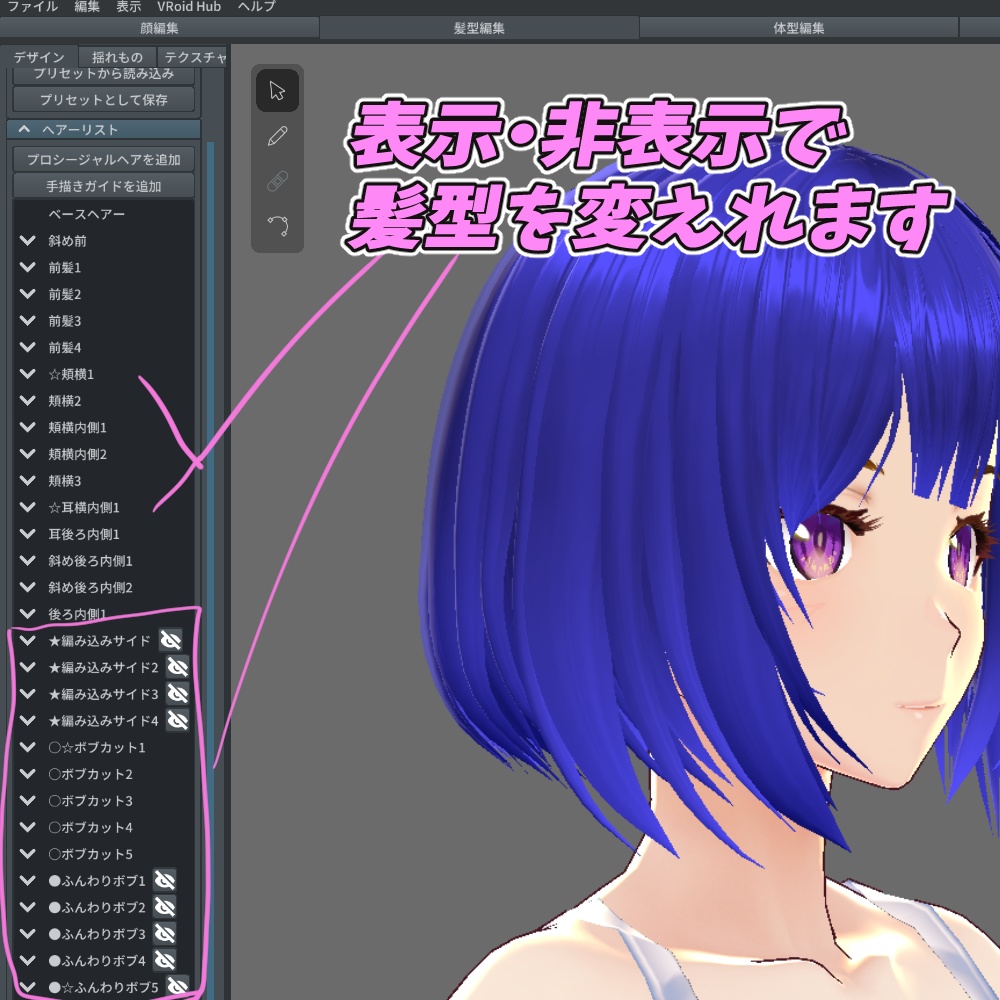The height and width of the screenshot is (1000, 1000).
Task: Switch to the テクスチャ tab
Action: 193,57
